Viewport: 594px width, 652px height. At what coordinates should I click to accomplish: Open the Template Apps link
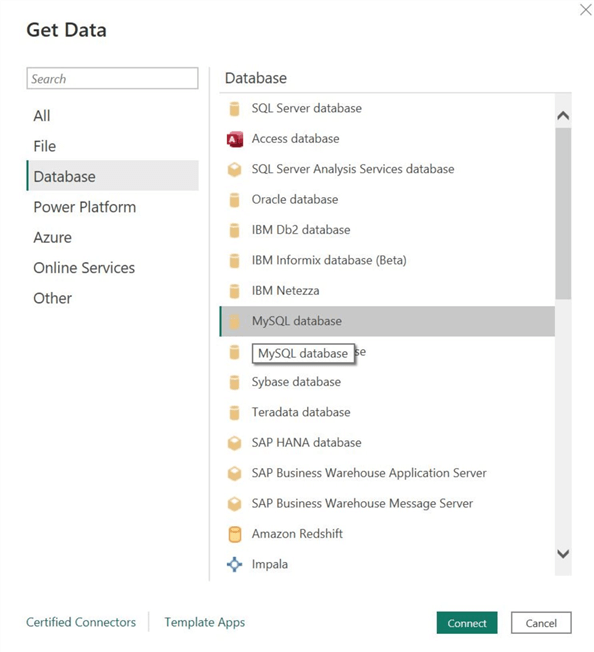tap(205, 622)
